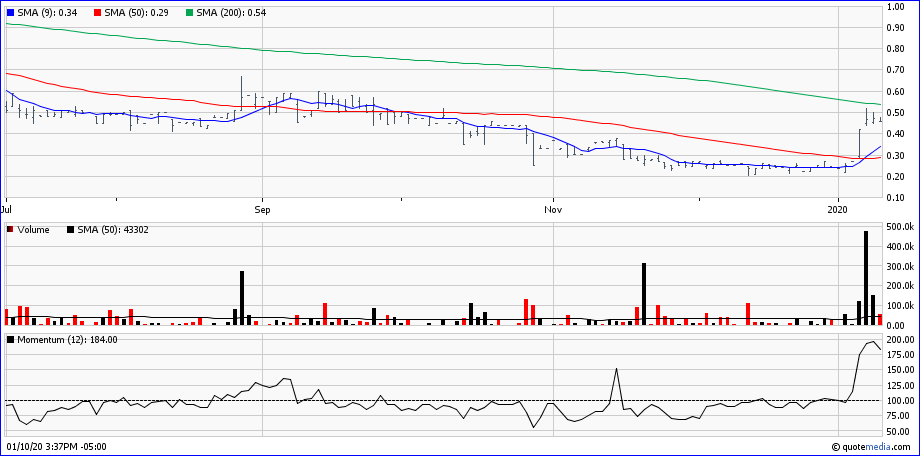Click the 0.20 price axis value
This screenshot has width=920, height=456.
(896, 177)
